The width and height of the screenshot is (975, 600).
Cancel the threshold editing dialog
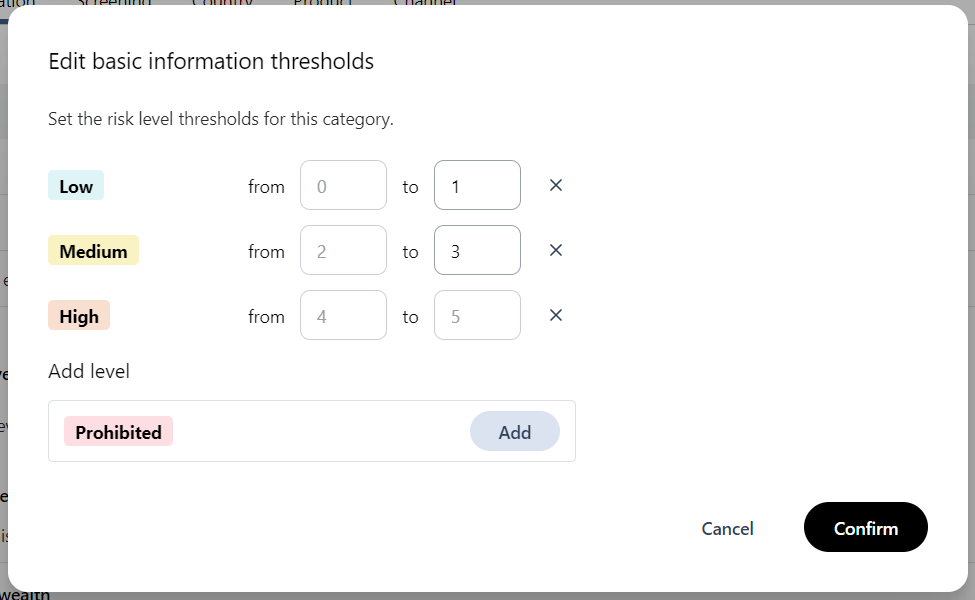click(727, 528)
